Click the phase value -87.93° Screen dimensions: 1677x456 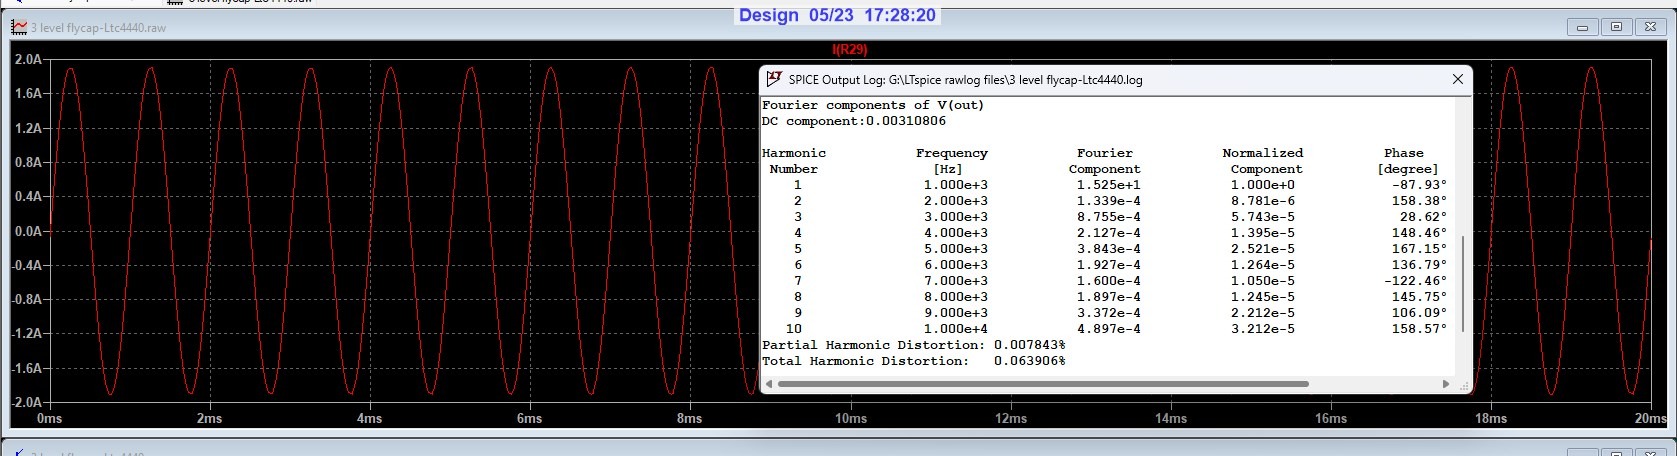(x=1419, y=185)
